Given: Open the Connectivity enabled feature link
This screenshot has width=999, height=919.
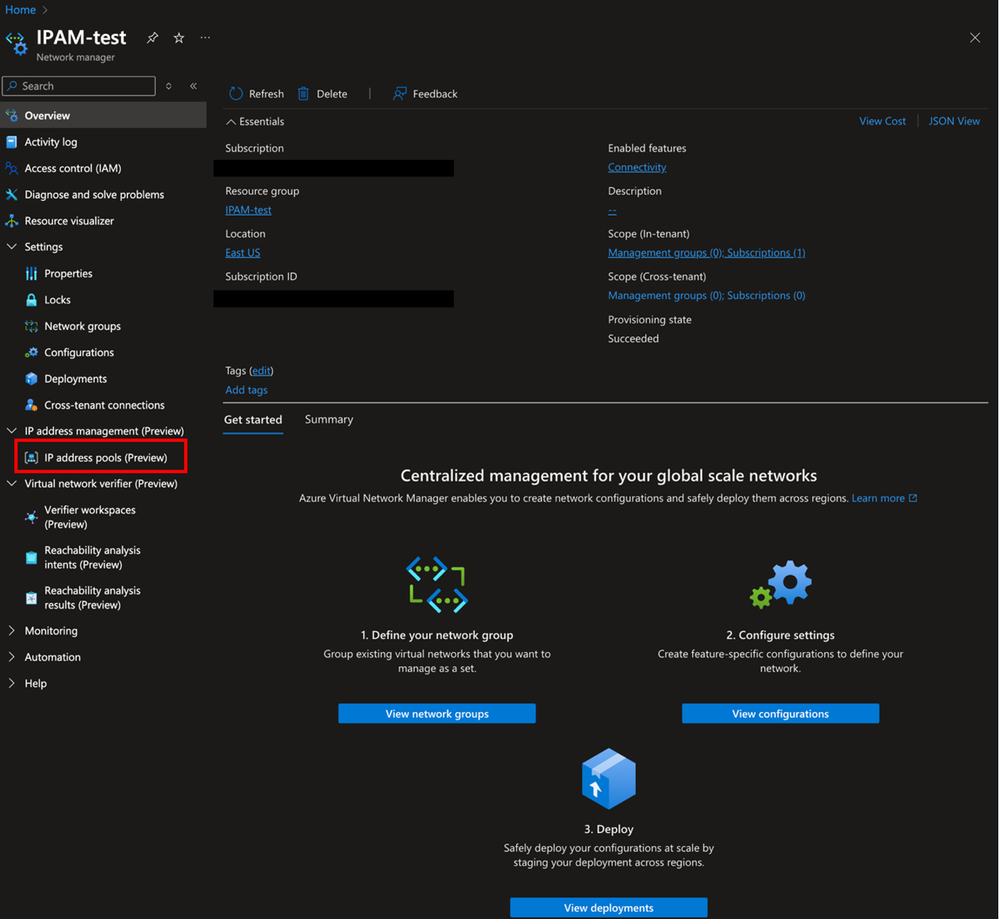Looking at the screenshot, I should point(637,167).
